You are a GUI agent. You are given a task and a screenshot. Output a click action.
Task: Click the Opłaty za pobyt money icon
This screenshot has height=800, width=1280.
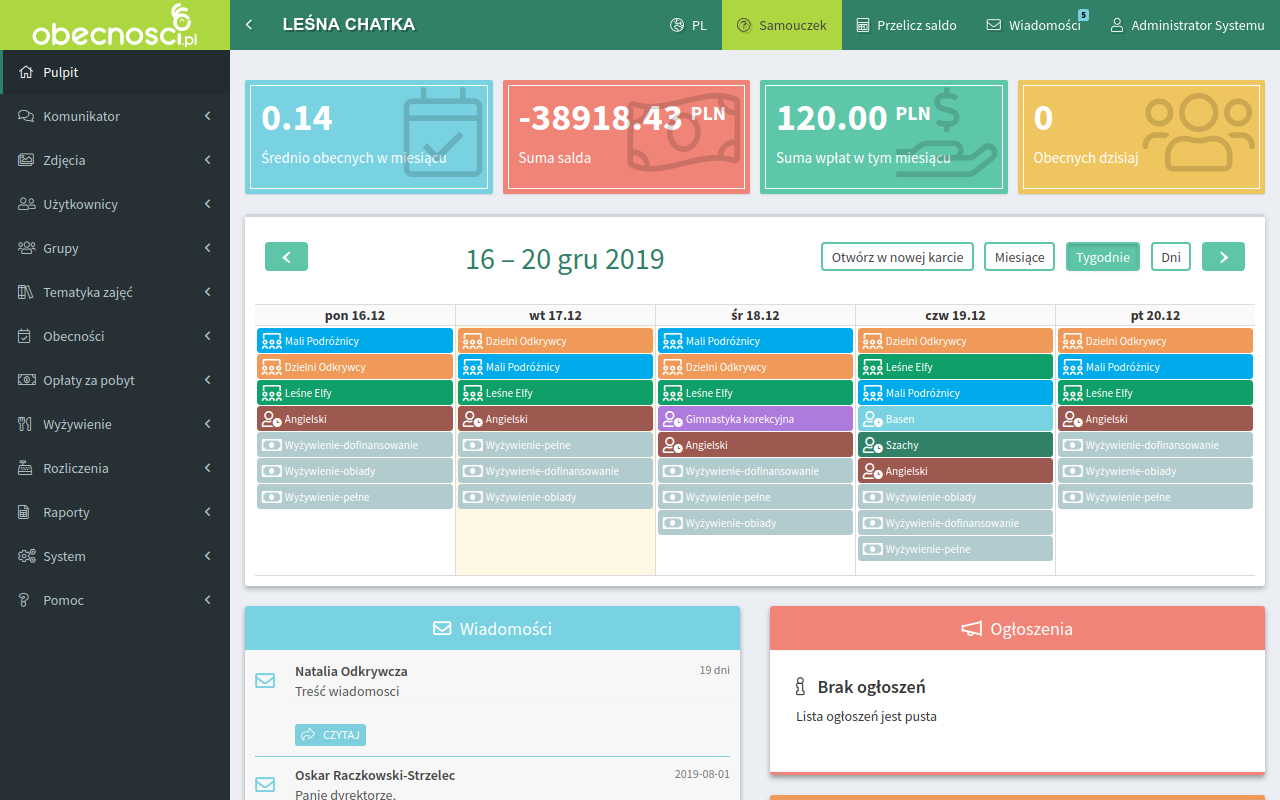point(27,380)
